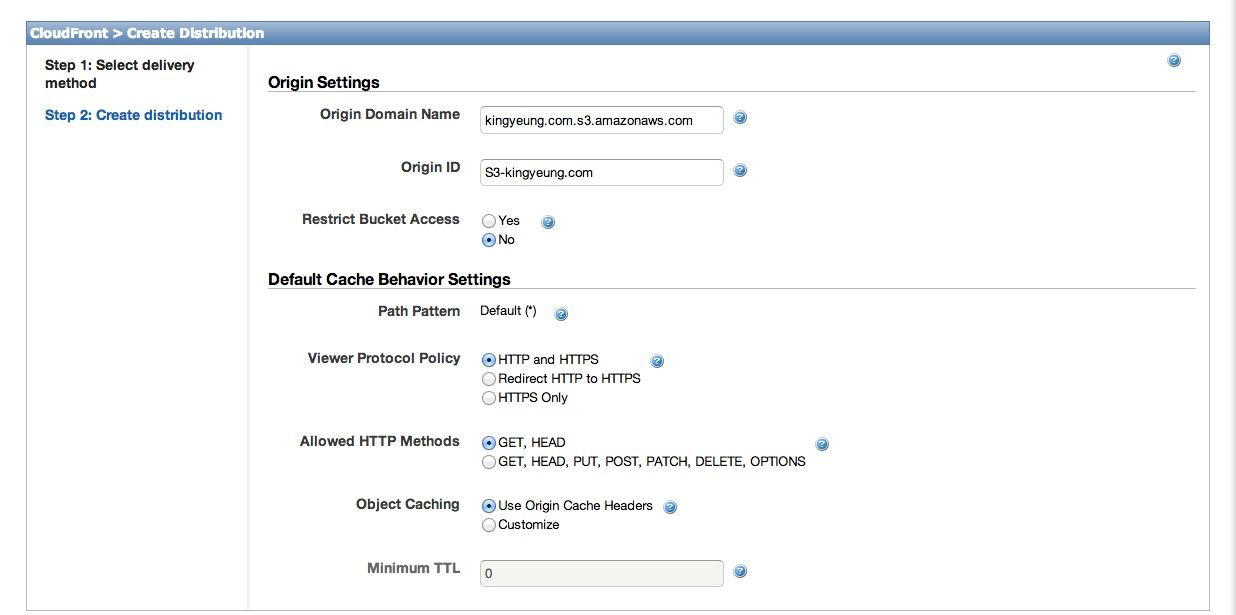Focus the Origin ID input field
Image resolution: width=1236 pixels, height=615 pixels.
601,172
